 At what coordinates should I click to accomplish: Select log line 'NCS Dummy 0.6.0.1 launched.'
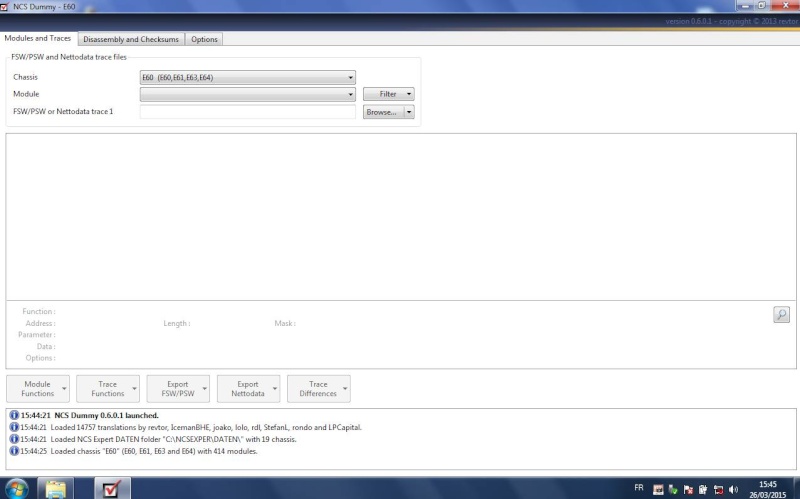coord(106,415)
